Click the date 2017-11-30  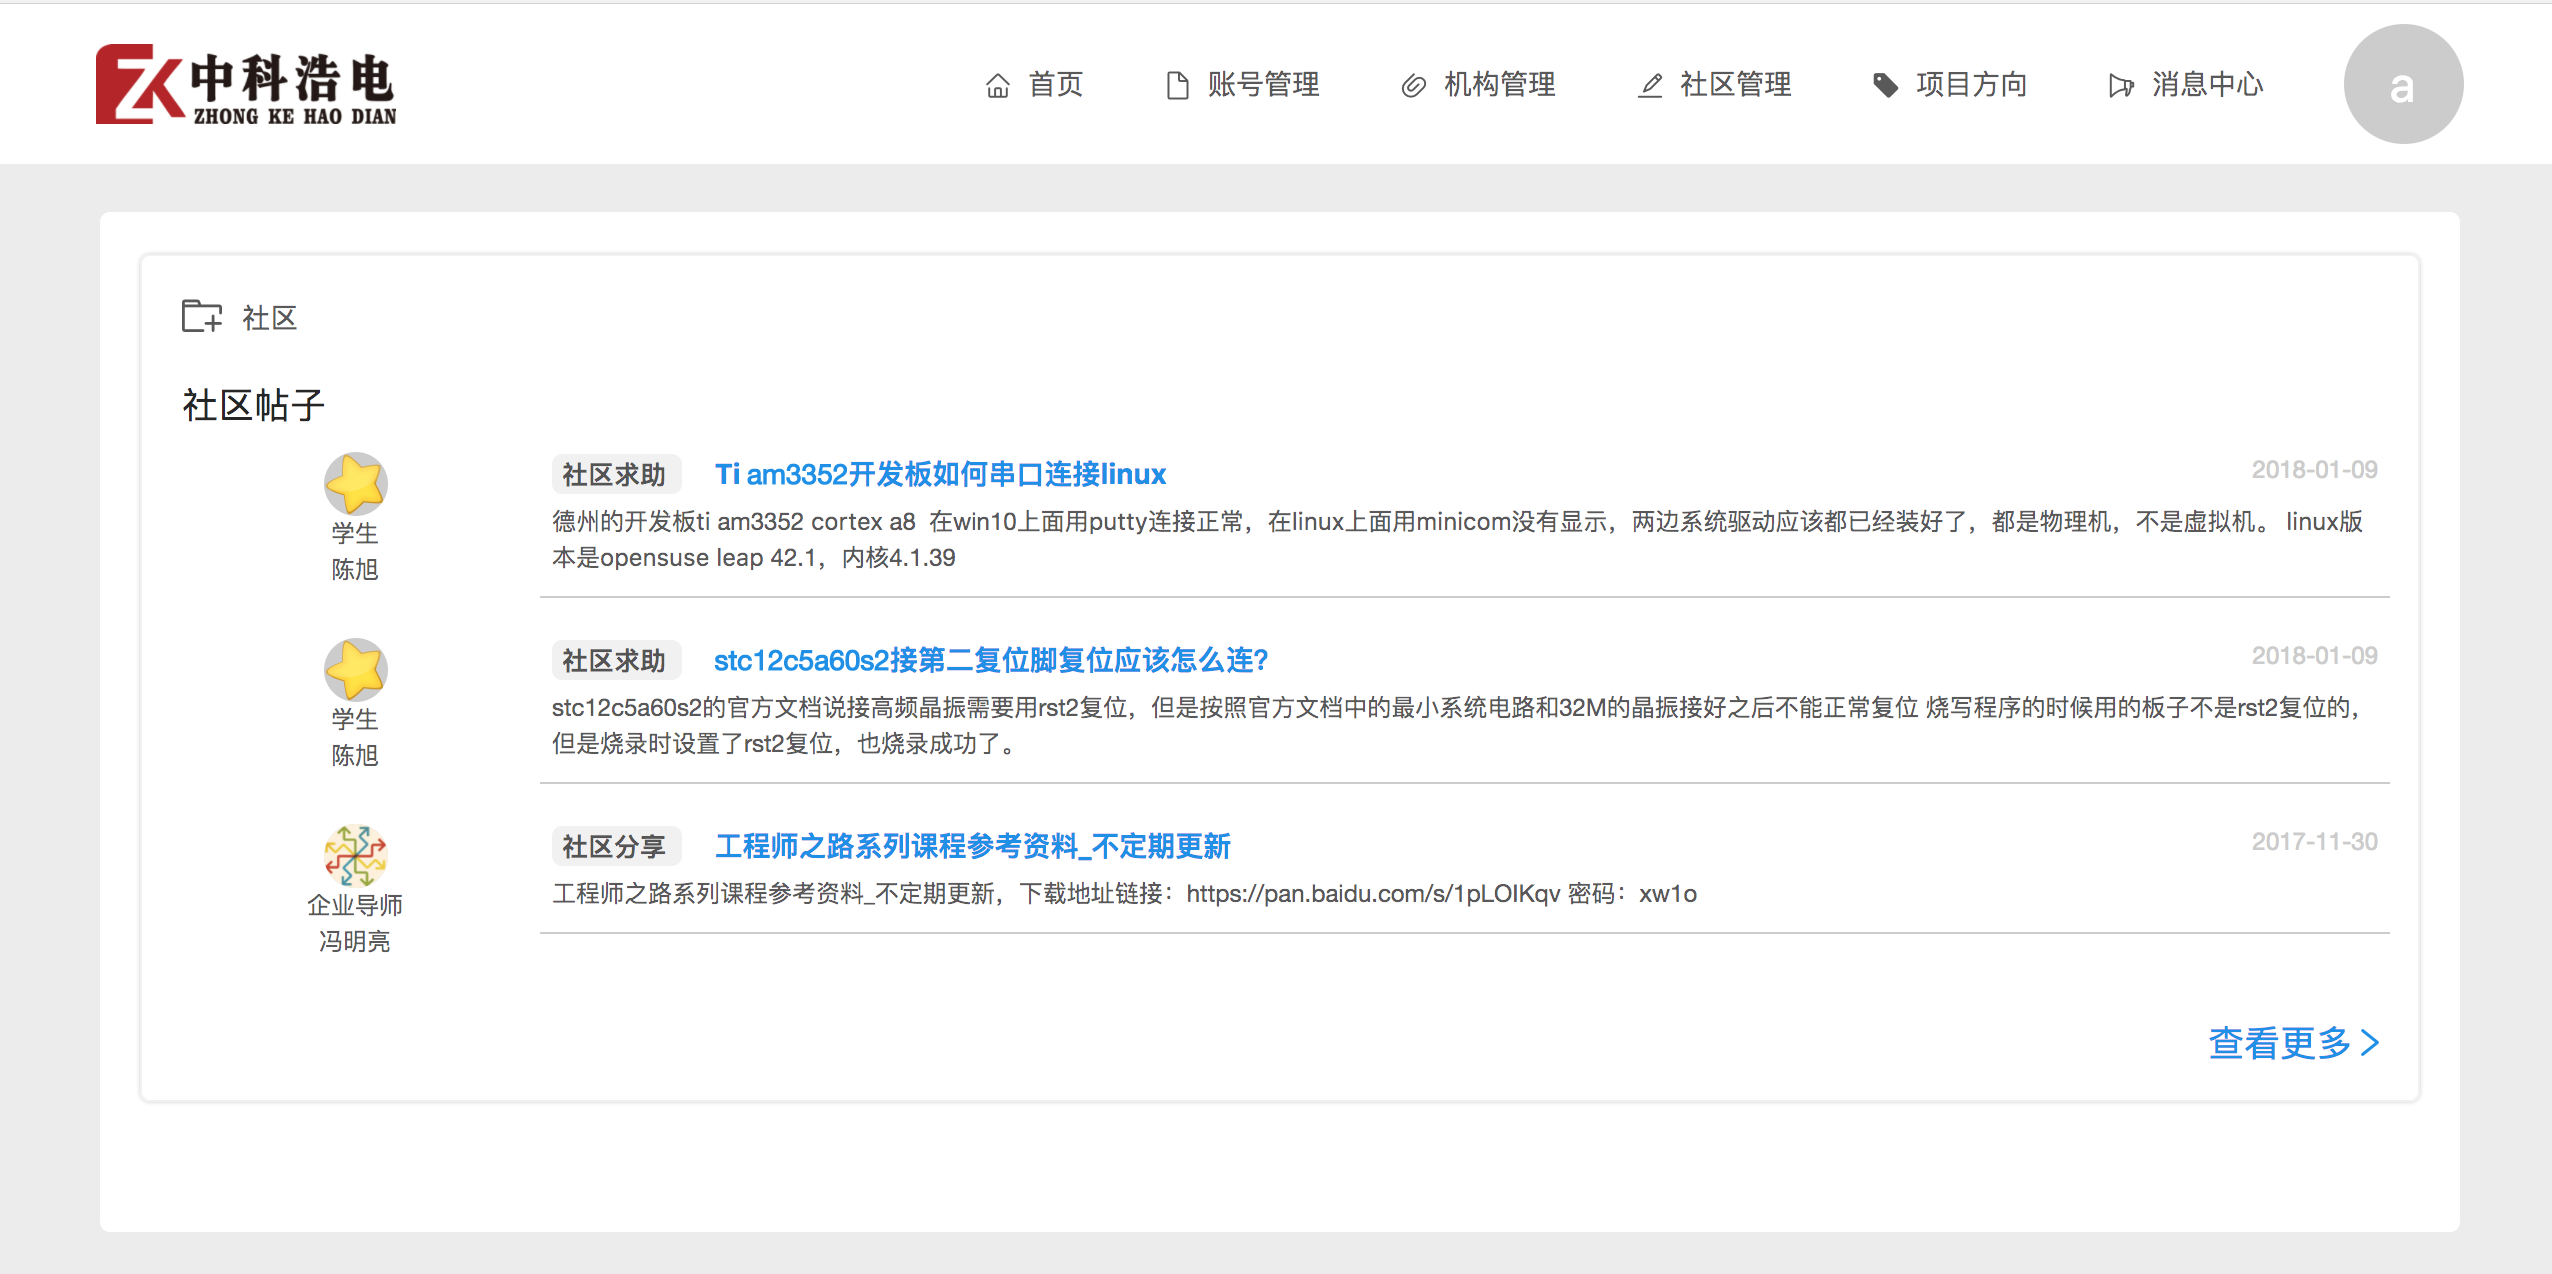(x=2314, y=842)
